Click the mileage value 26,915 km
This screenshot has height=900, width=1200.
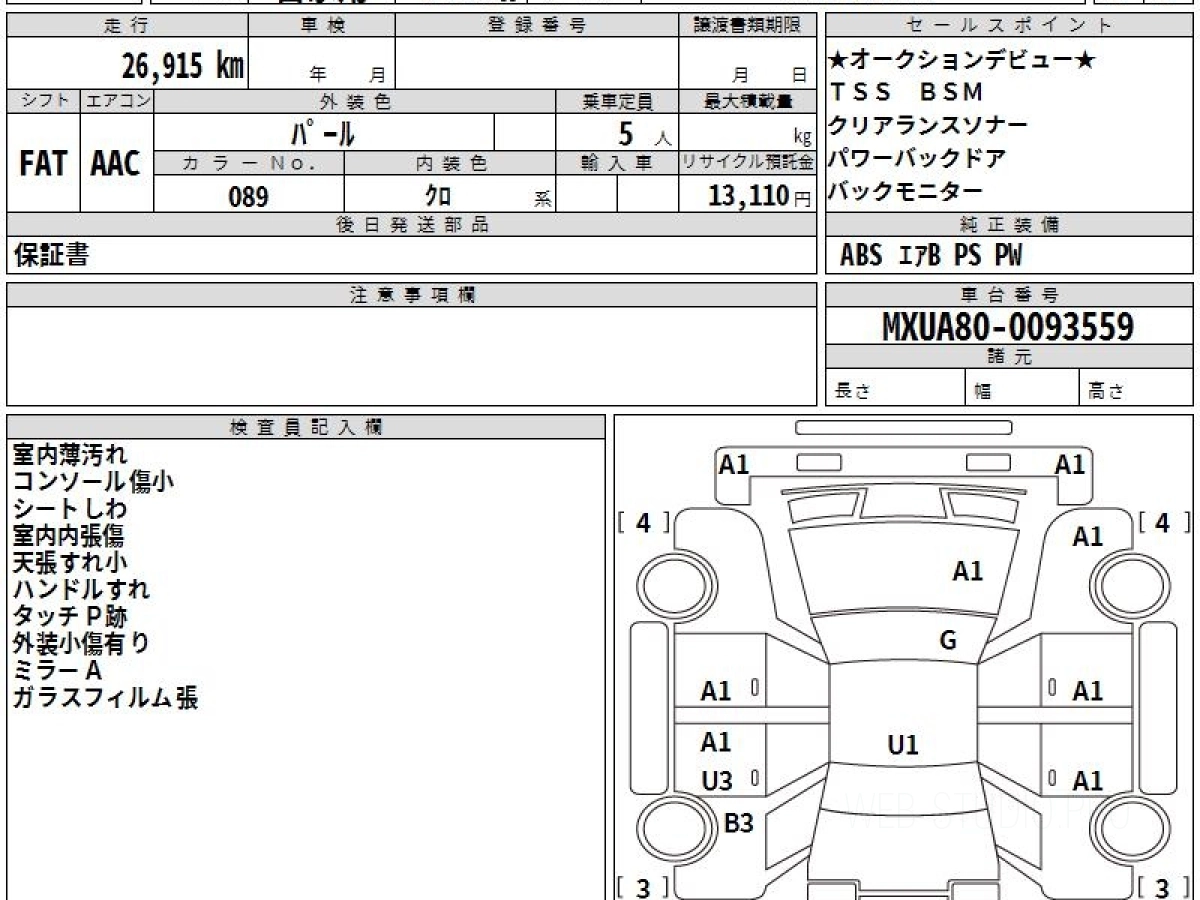pyautogui.click(x=183, y=66)
